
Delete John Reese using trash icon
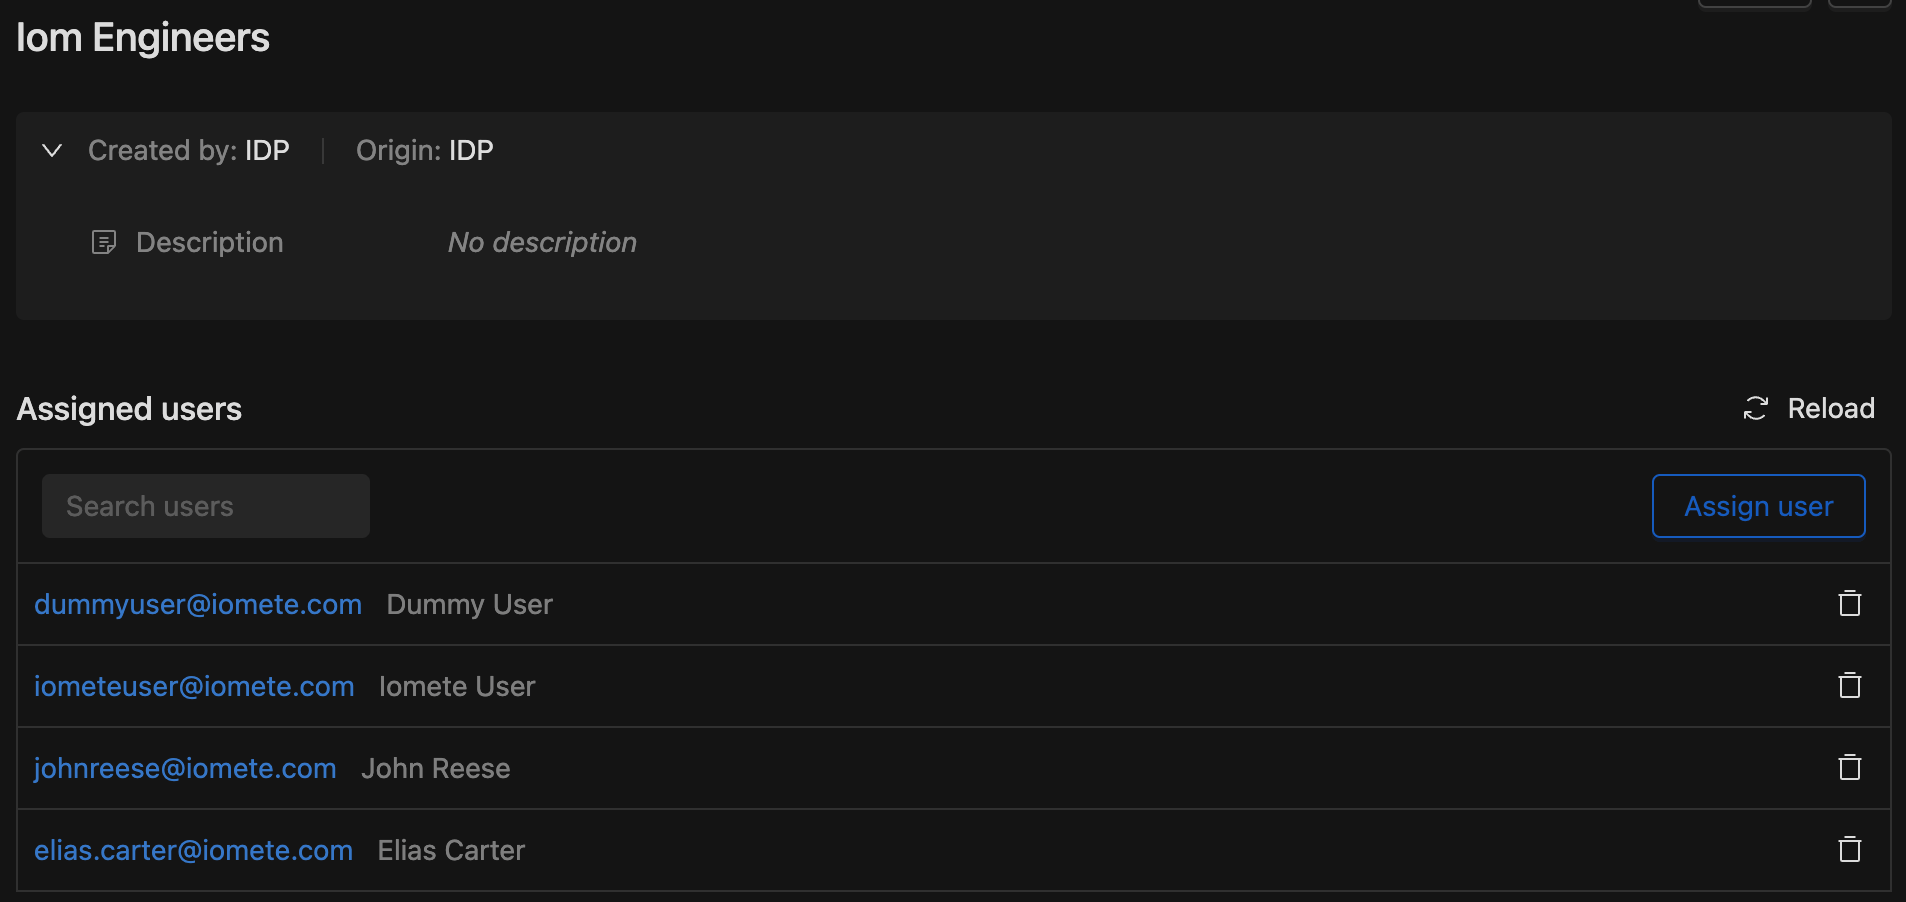[x=1850, y=767]
